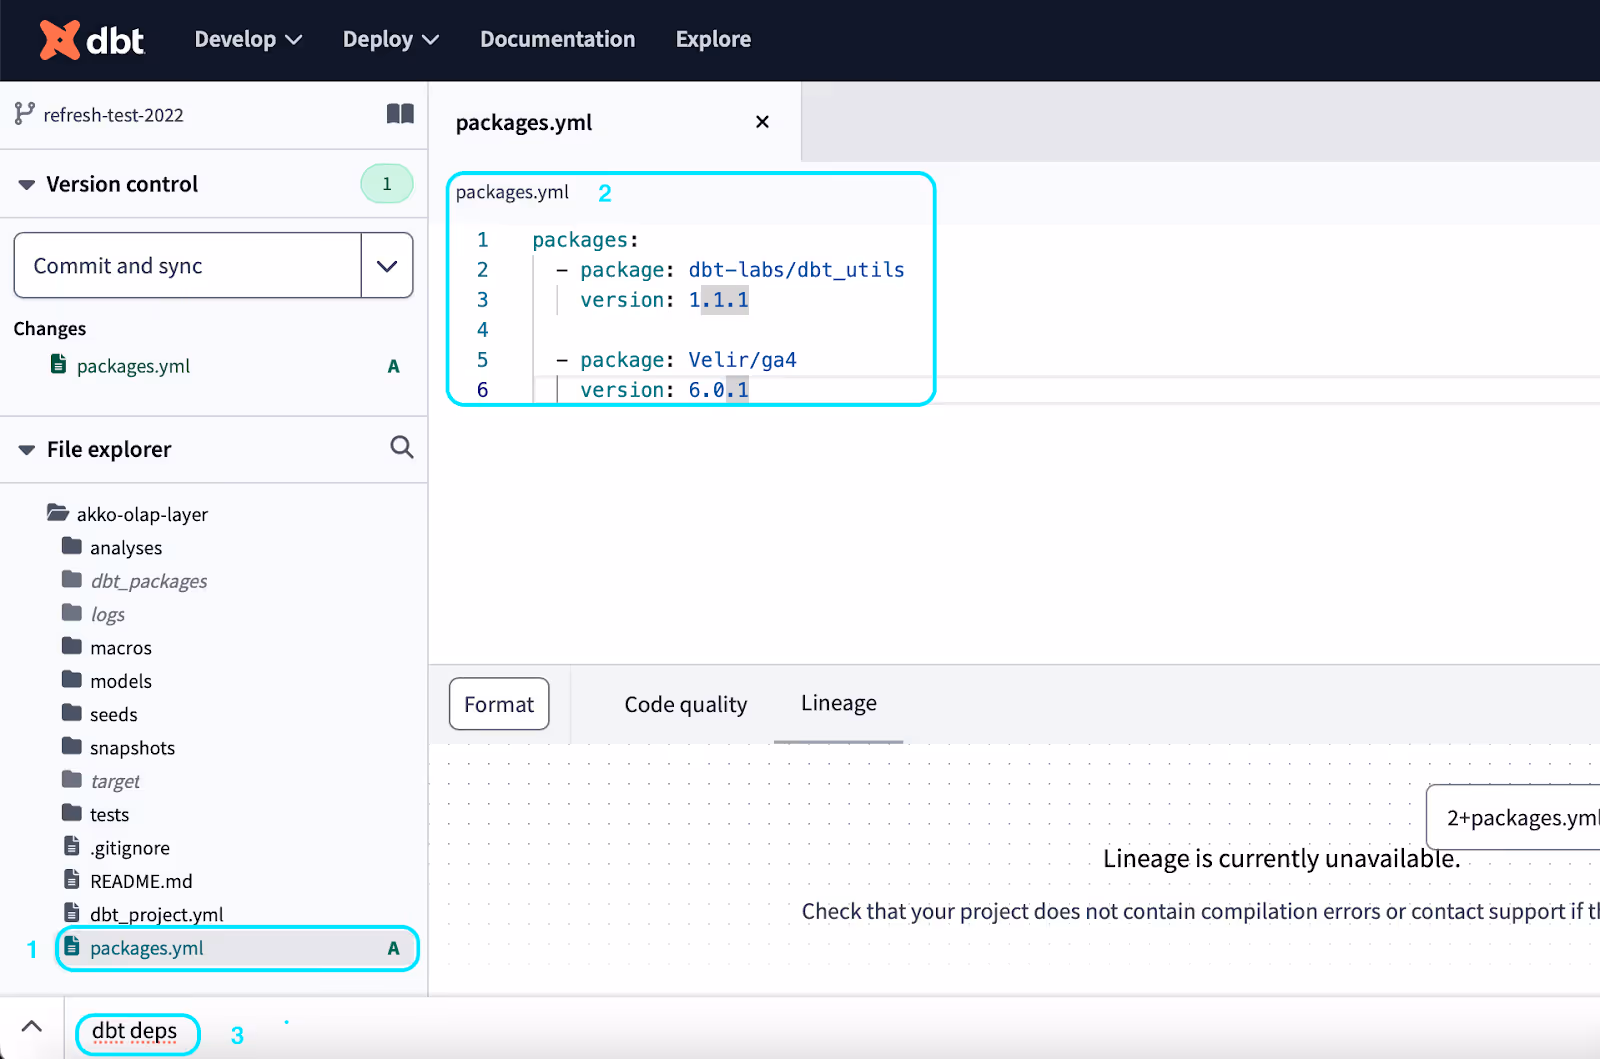Click file icon next to README.md
The height and width of the screenshot is (1059, 1600).
tap(72, 879)
